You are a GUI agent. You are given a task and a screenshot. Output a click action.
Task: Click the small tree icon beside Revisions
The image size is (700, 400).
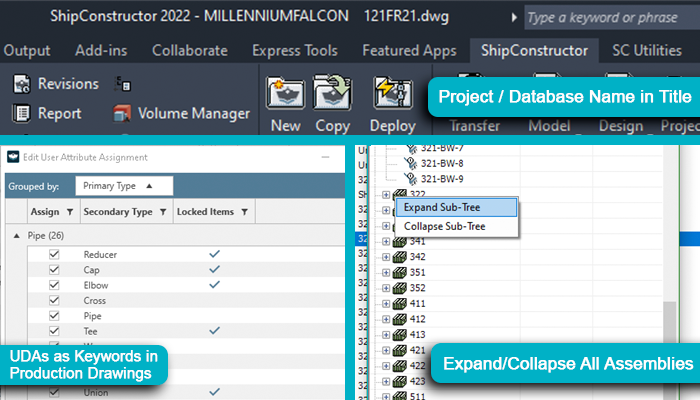[x=122, y=83]
